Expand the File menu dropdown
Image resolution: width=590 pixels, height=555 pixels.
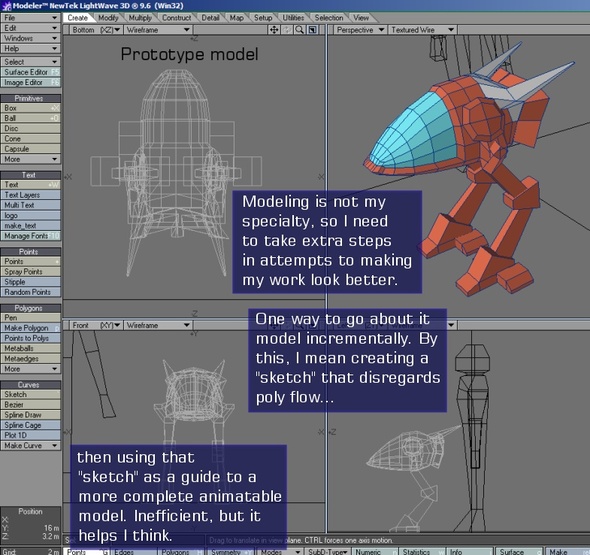click(x=30, y=18)
